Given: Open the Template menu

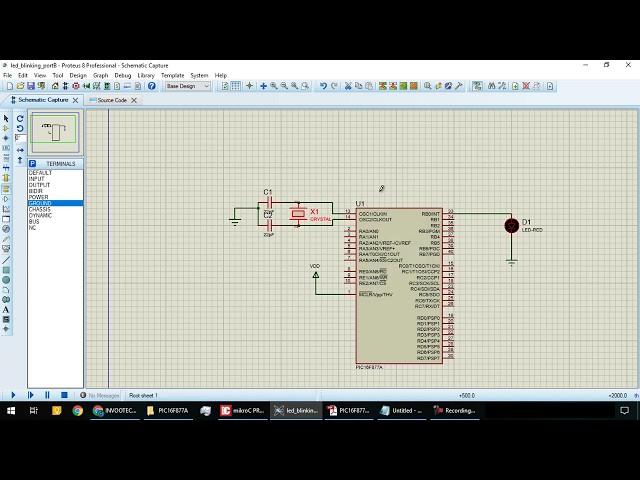Looking at the screenshot, I should (173, 76).
